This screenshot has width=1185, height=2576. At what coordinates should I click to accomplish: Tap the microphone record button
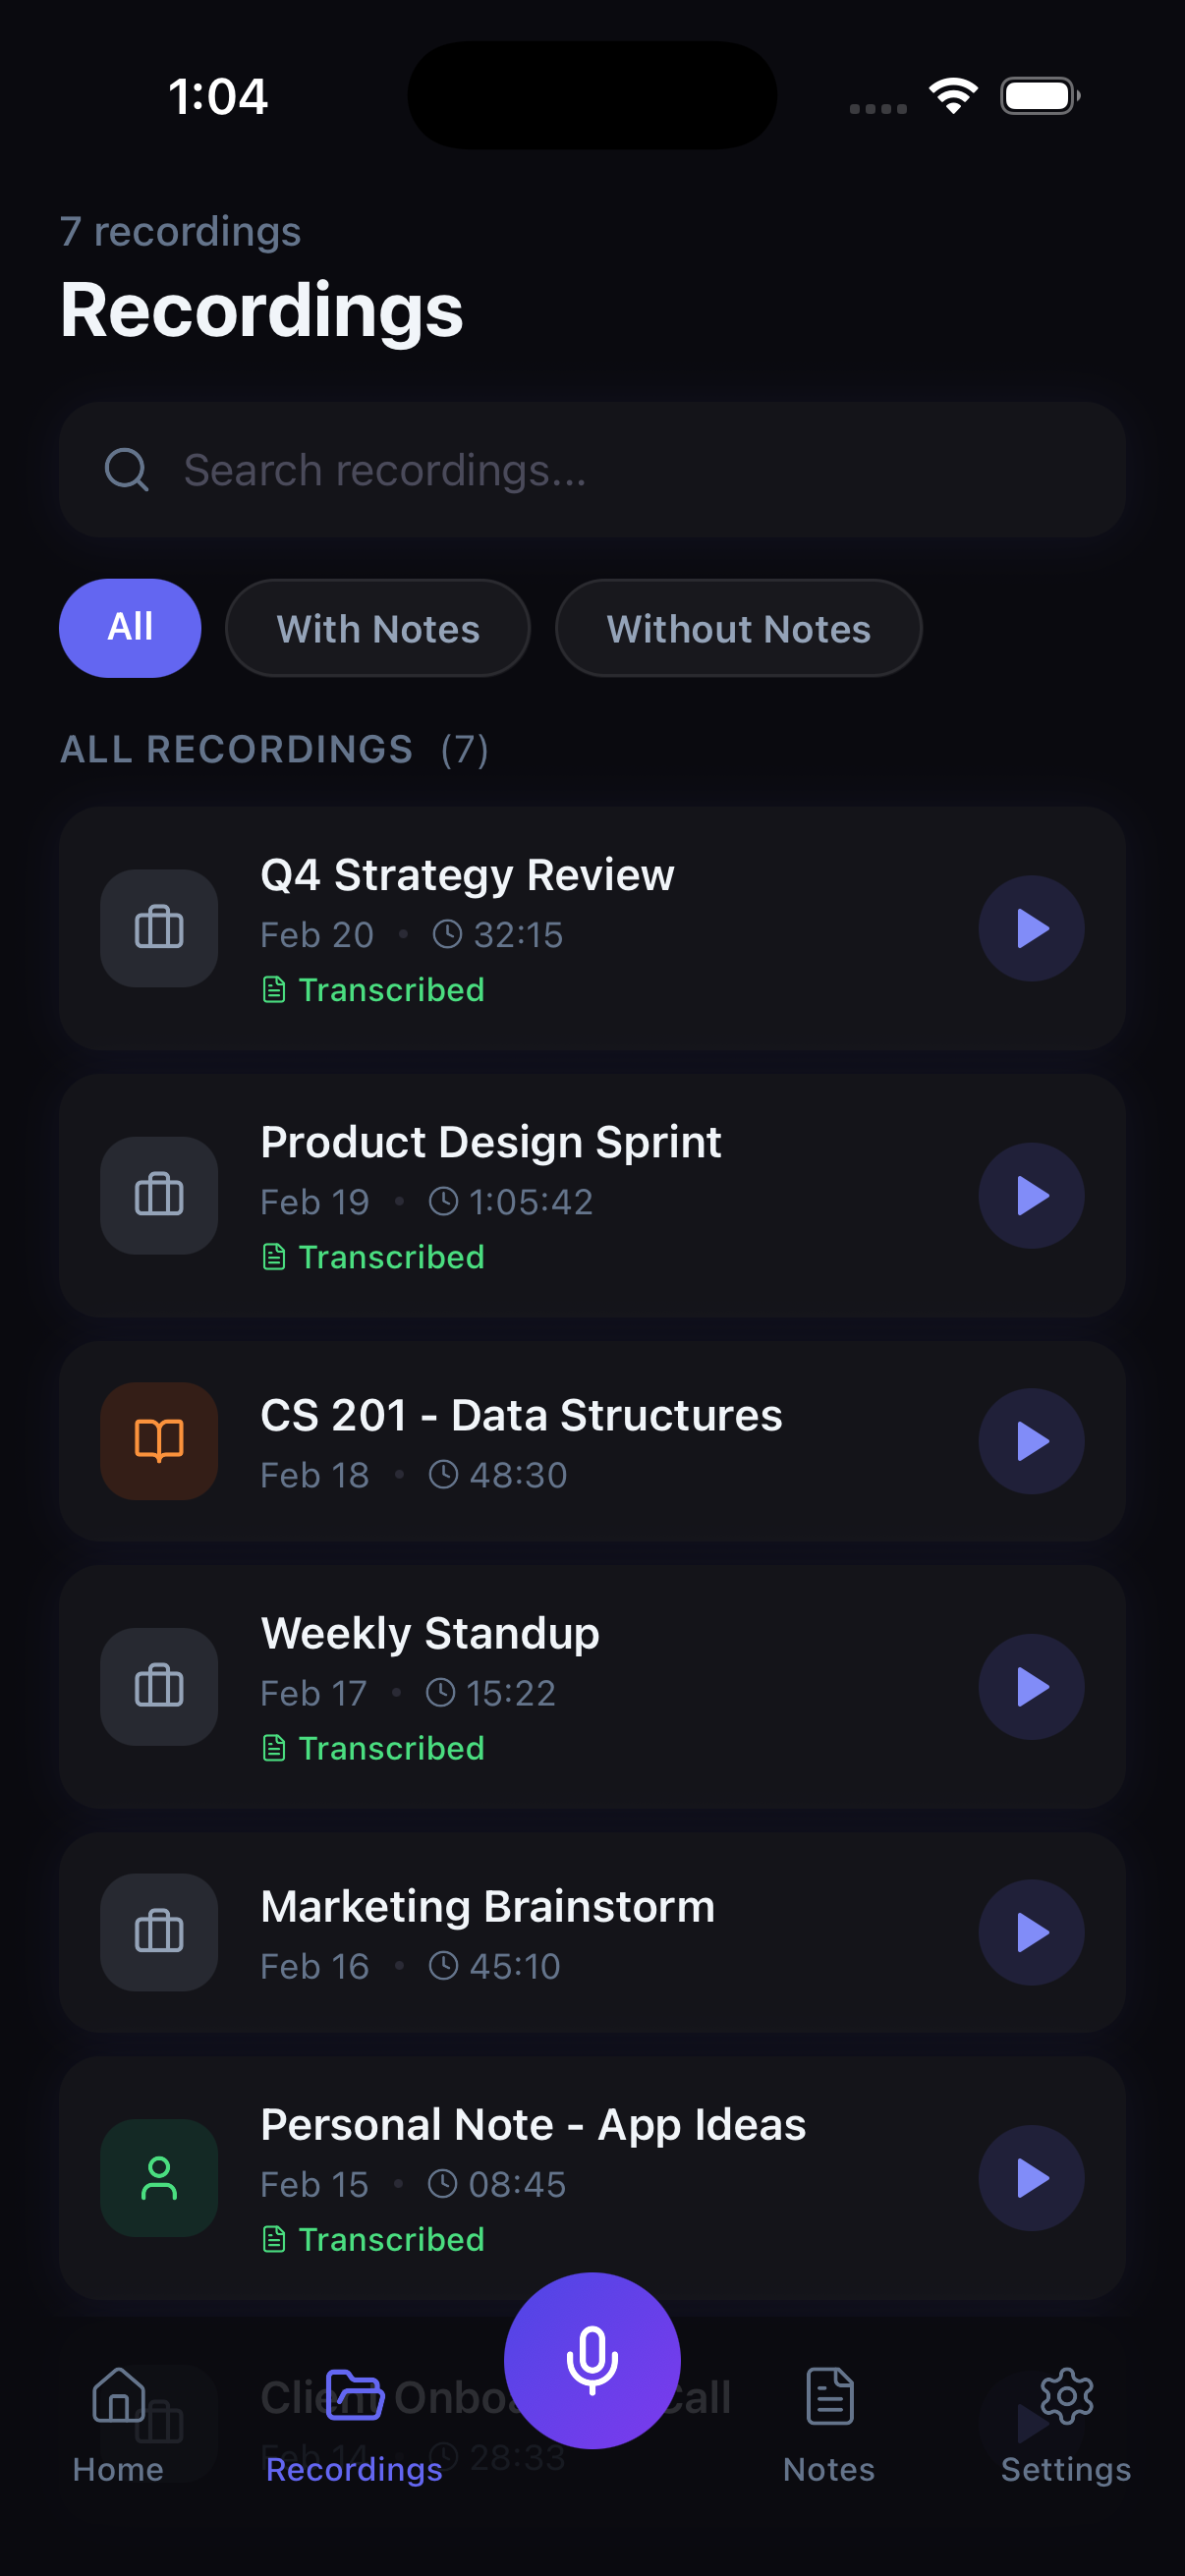pos(592,2360)
